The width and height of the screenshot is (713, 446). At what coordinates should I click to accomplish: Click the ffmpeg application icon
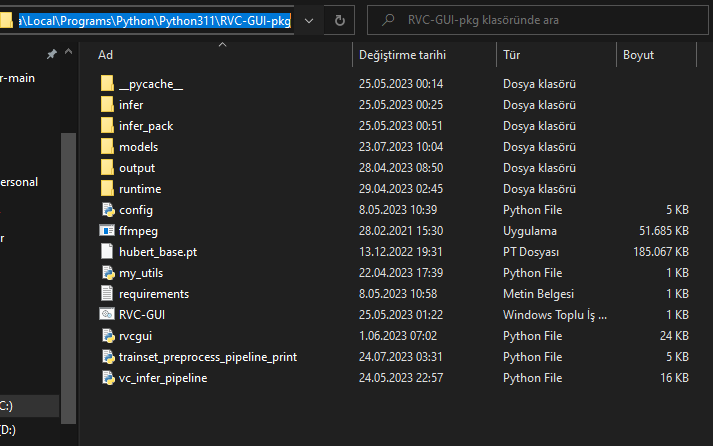click(108, 231)
